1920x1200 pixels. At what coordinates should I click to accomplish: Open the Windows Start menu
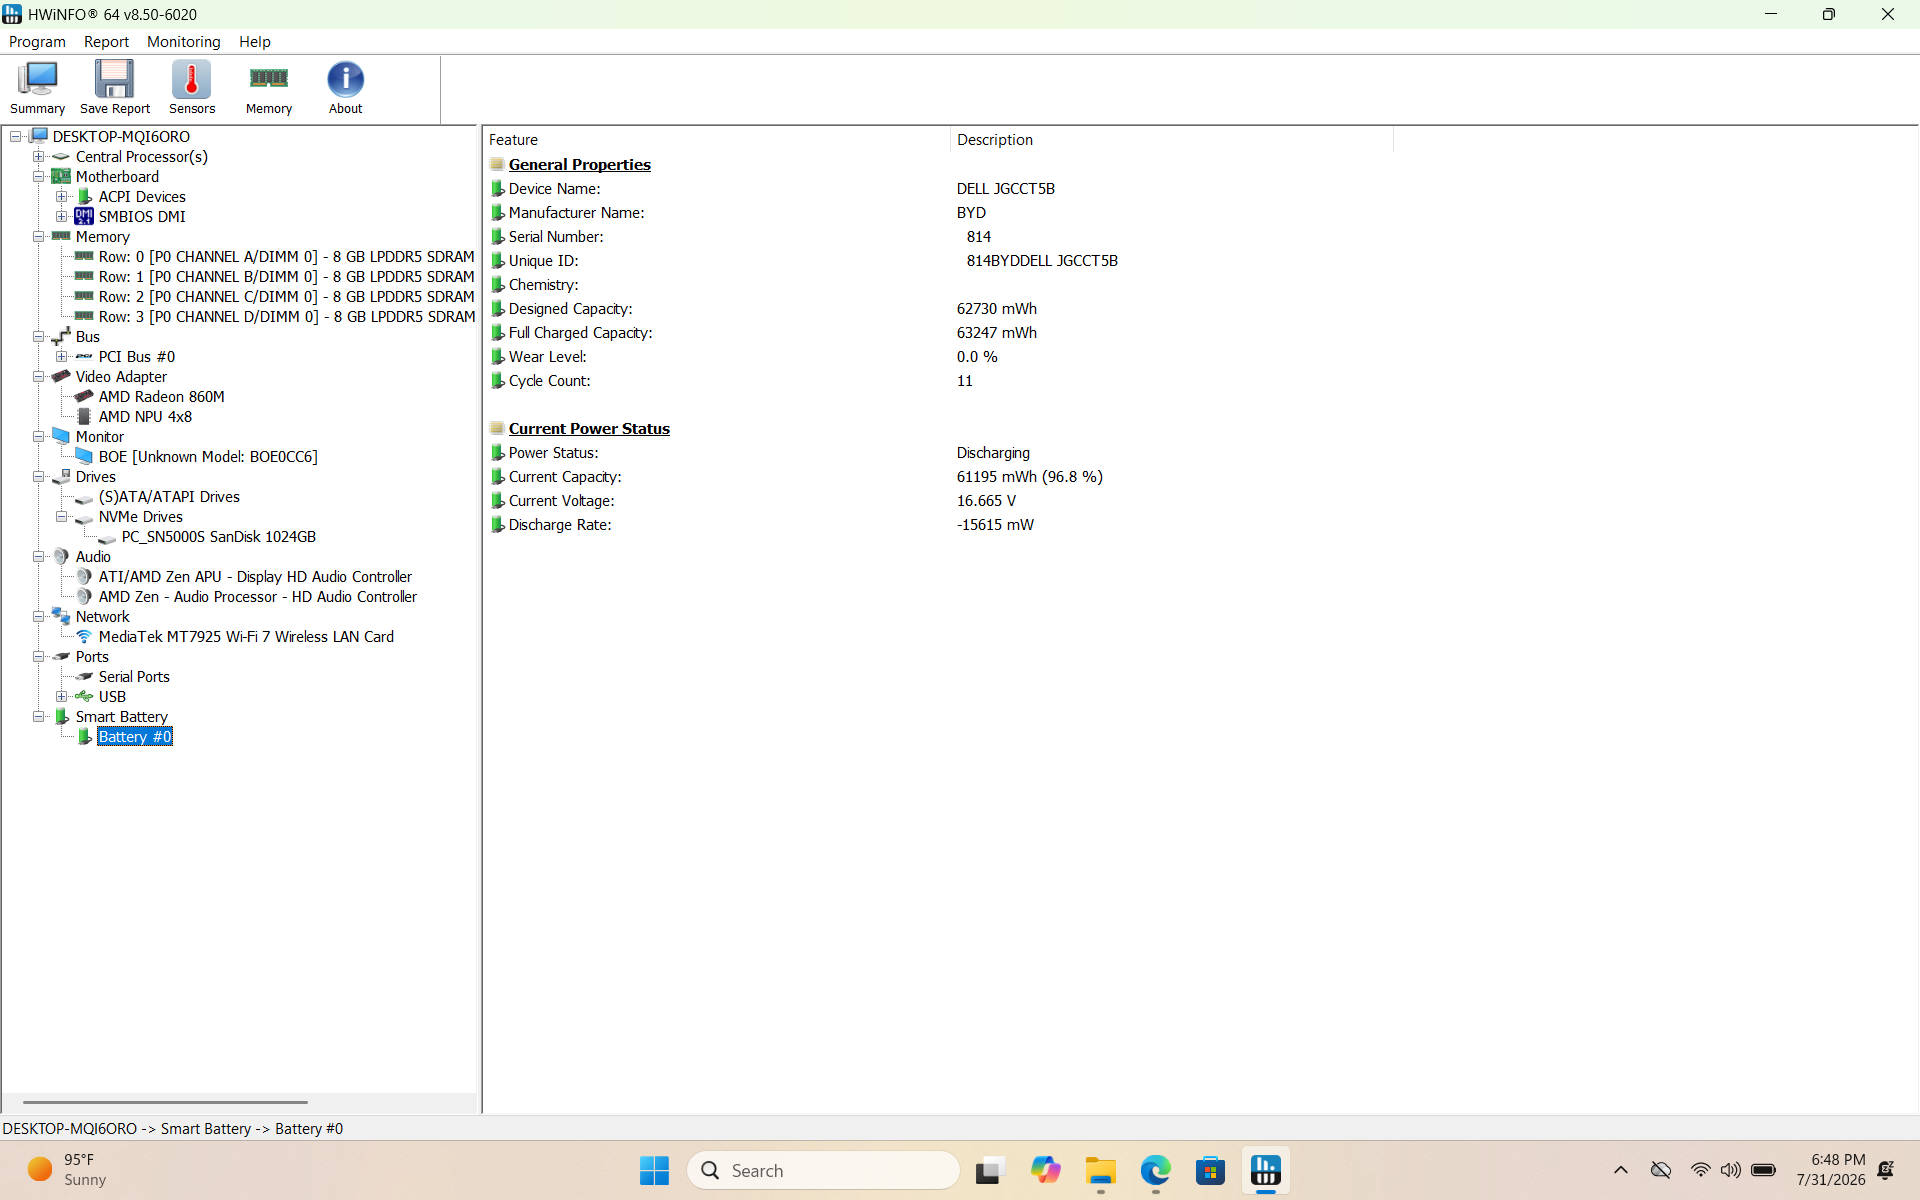654,1171
